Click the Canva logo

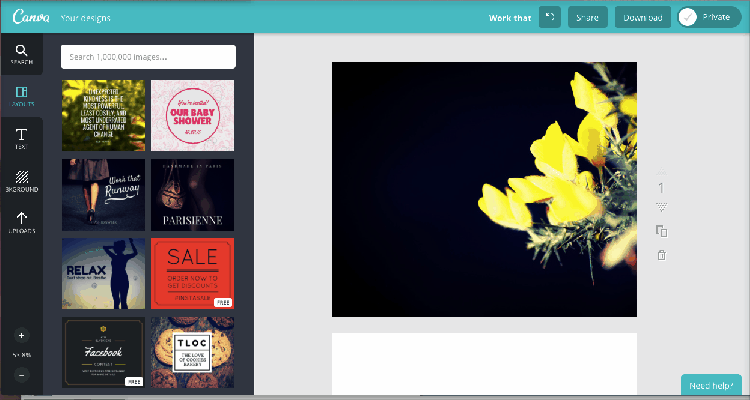(26, 17)
